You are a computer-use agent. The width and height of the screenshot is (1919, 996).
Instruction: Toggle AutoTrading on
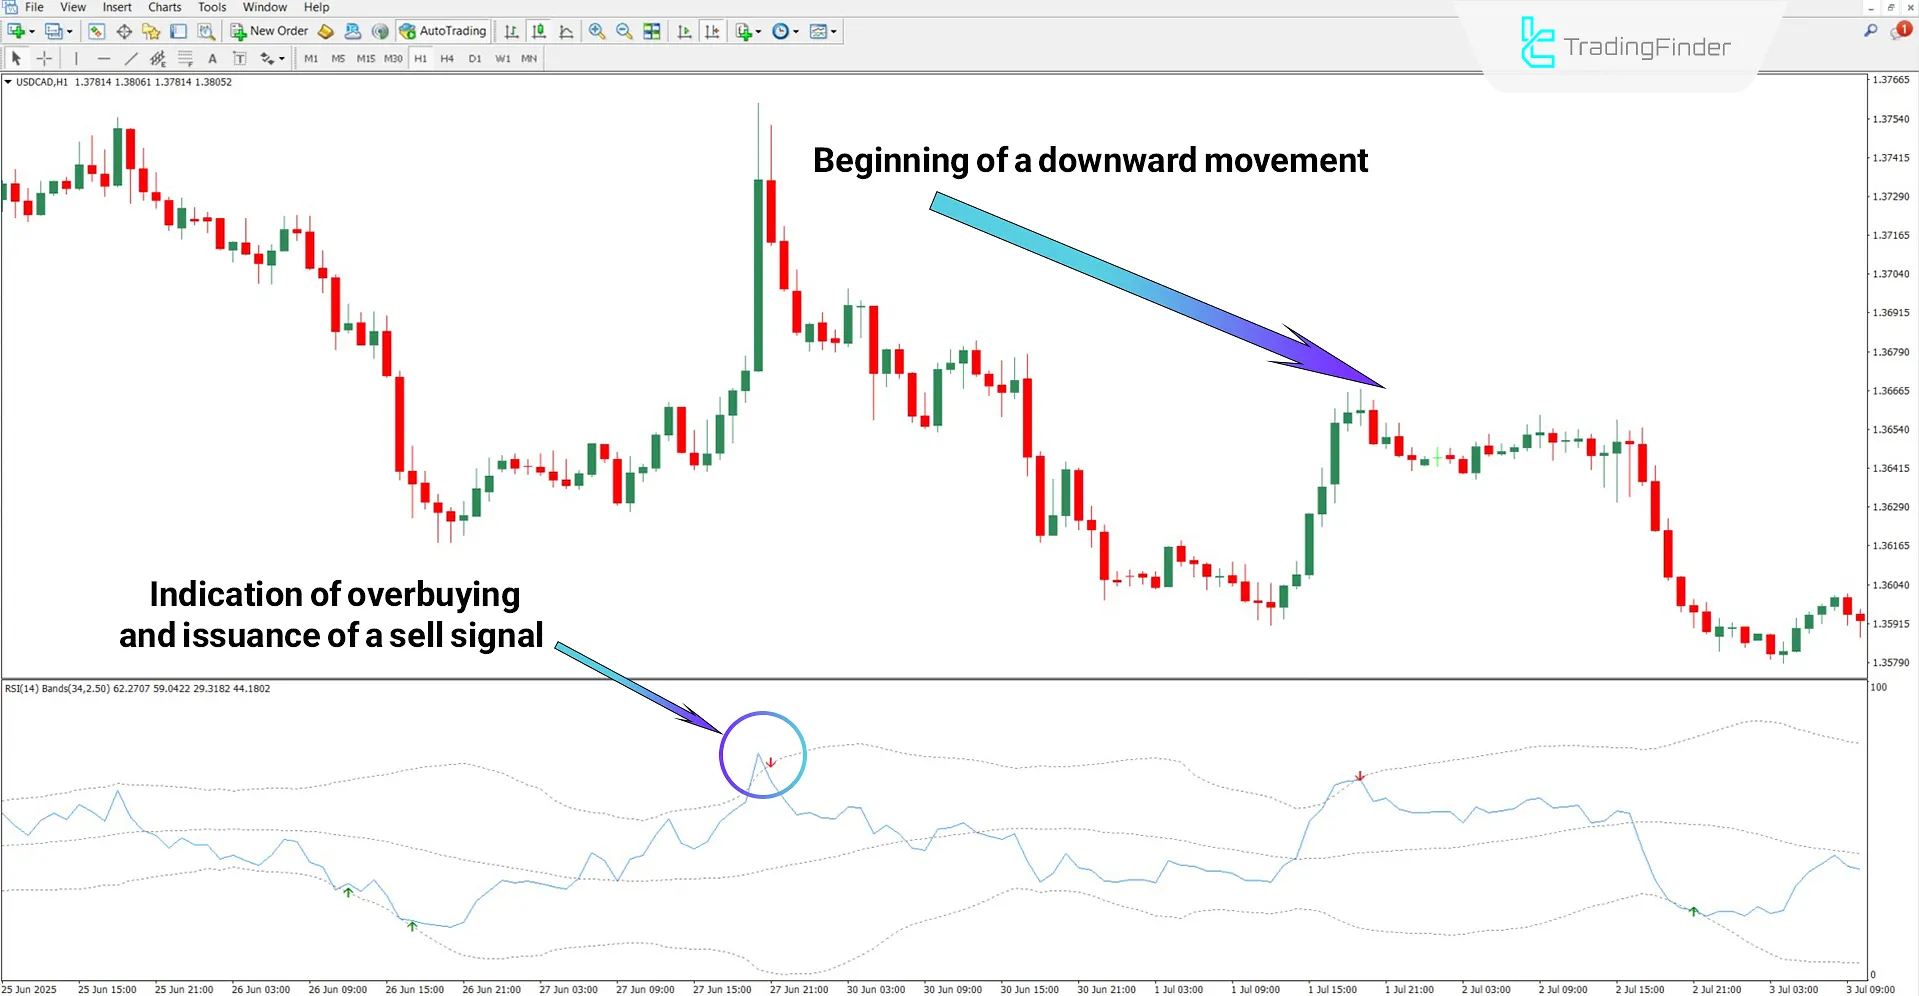coord(443,31)
